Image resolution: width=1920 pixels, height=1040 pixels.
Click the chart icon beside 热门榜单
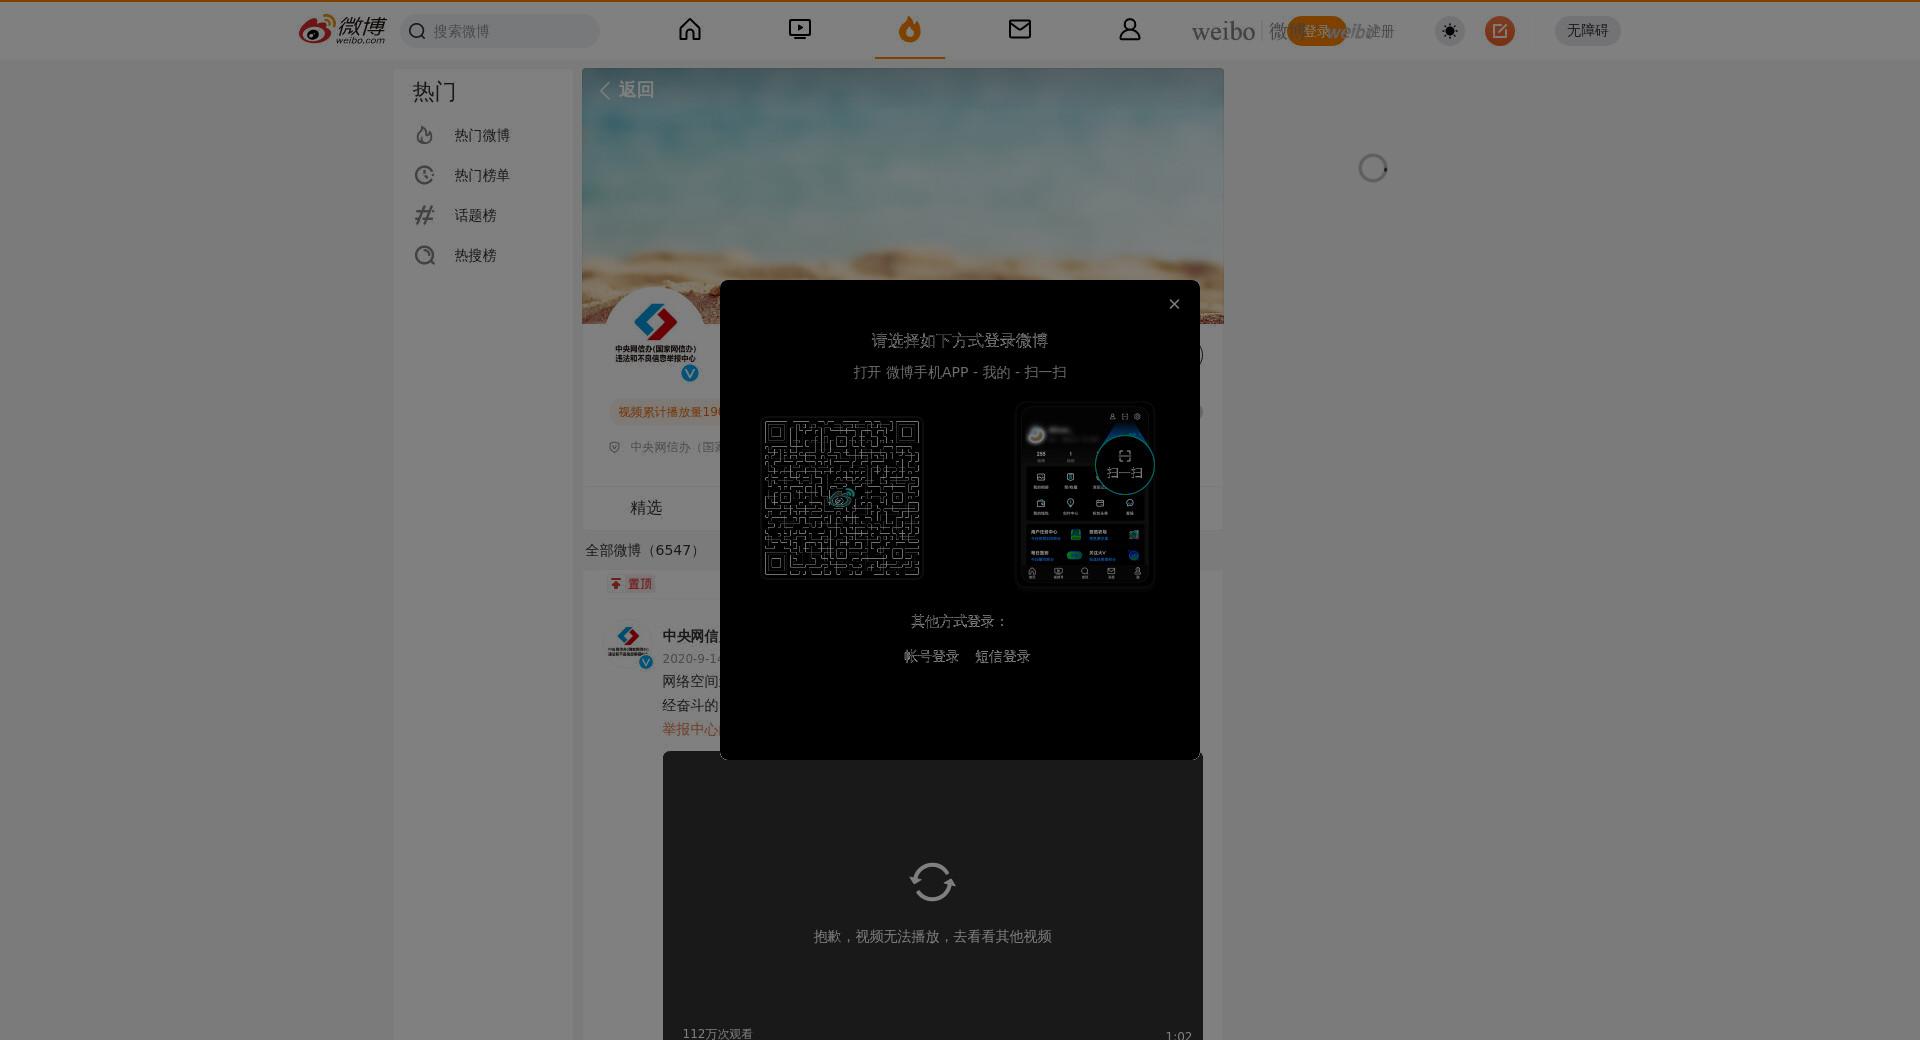click(x=425, y=175)
